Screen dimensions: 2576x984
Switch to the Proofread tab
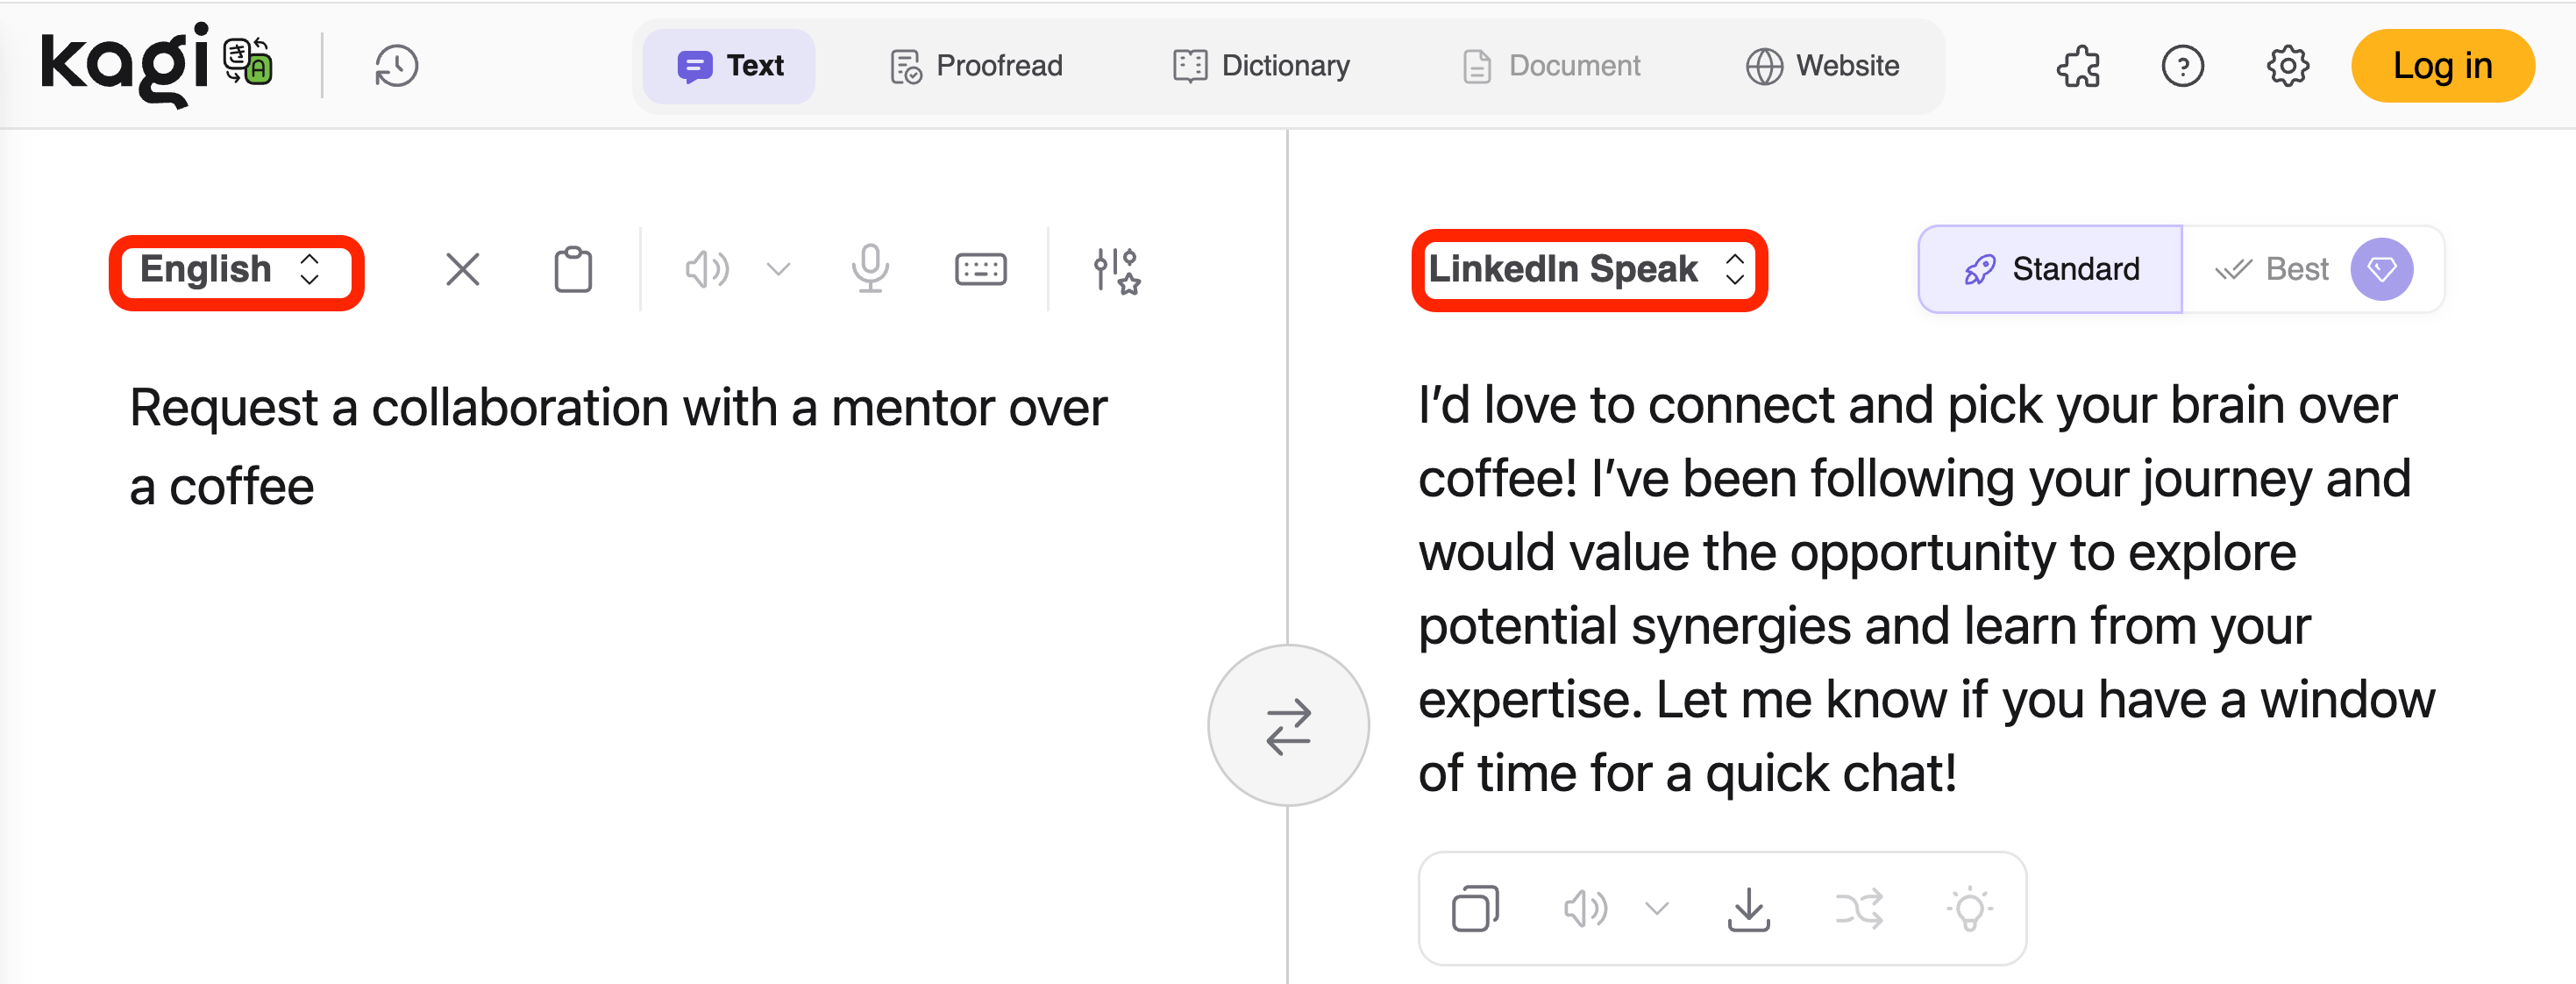[976, 66]
